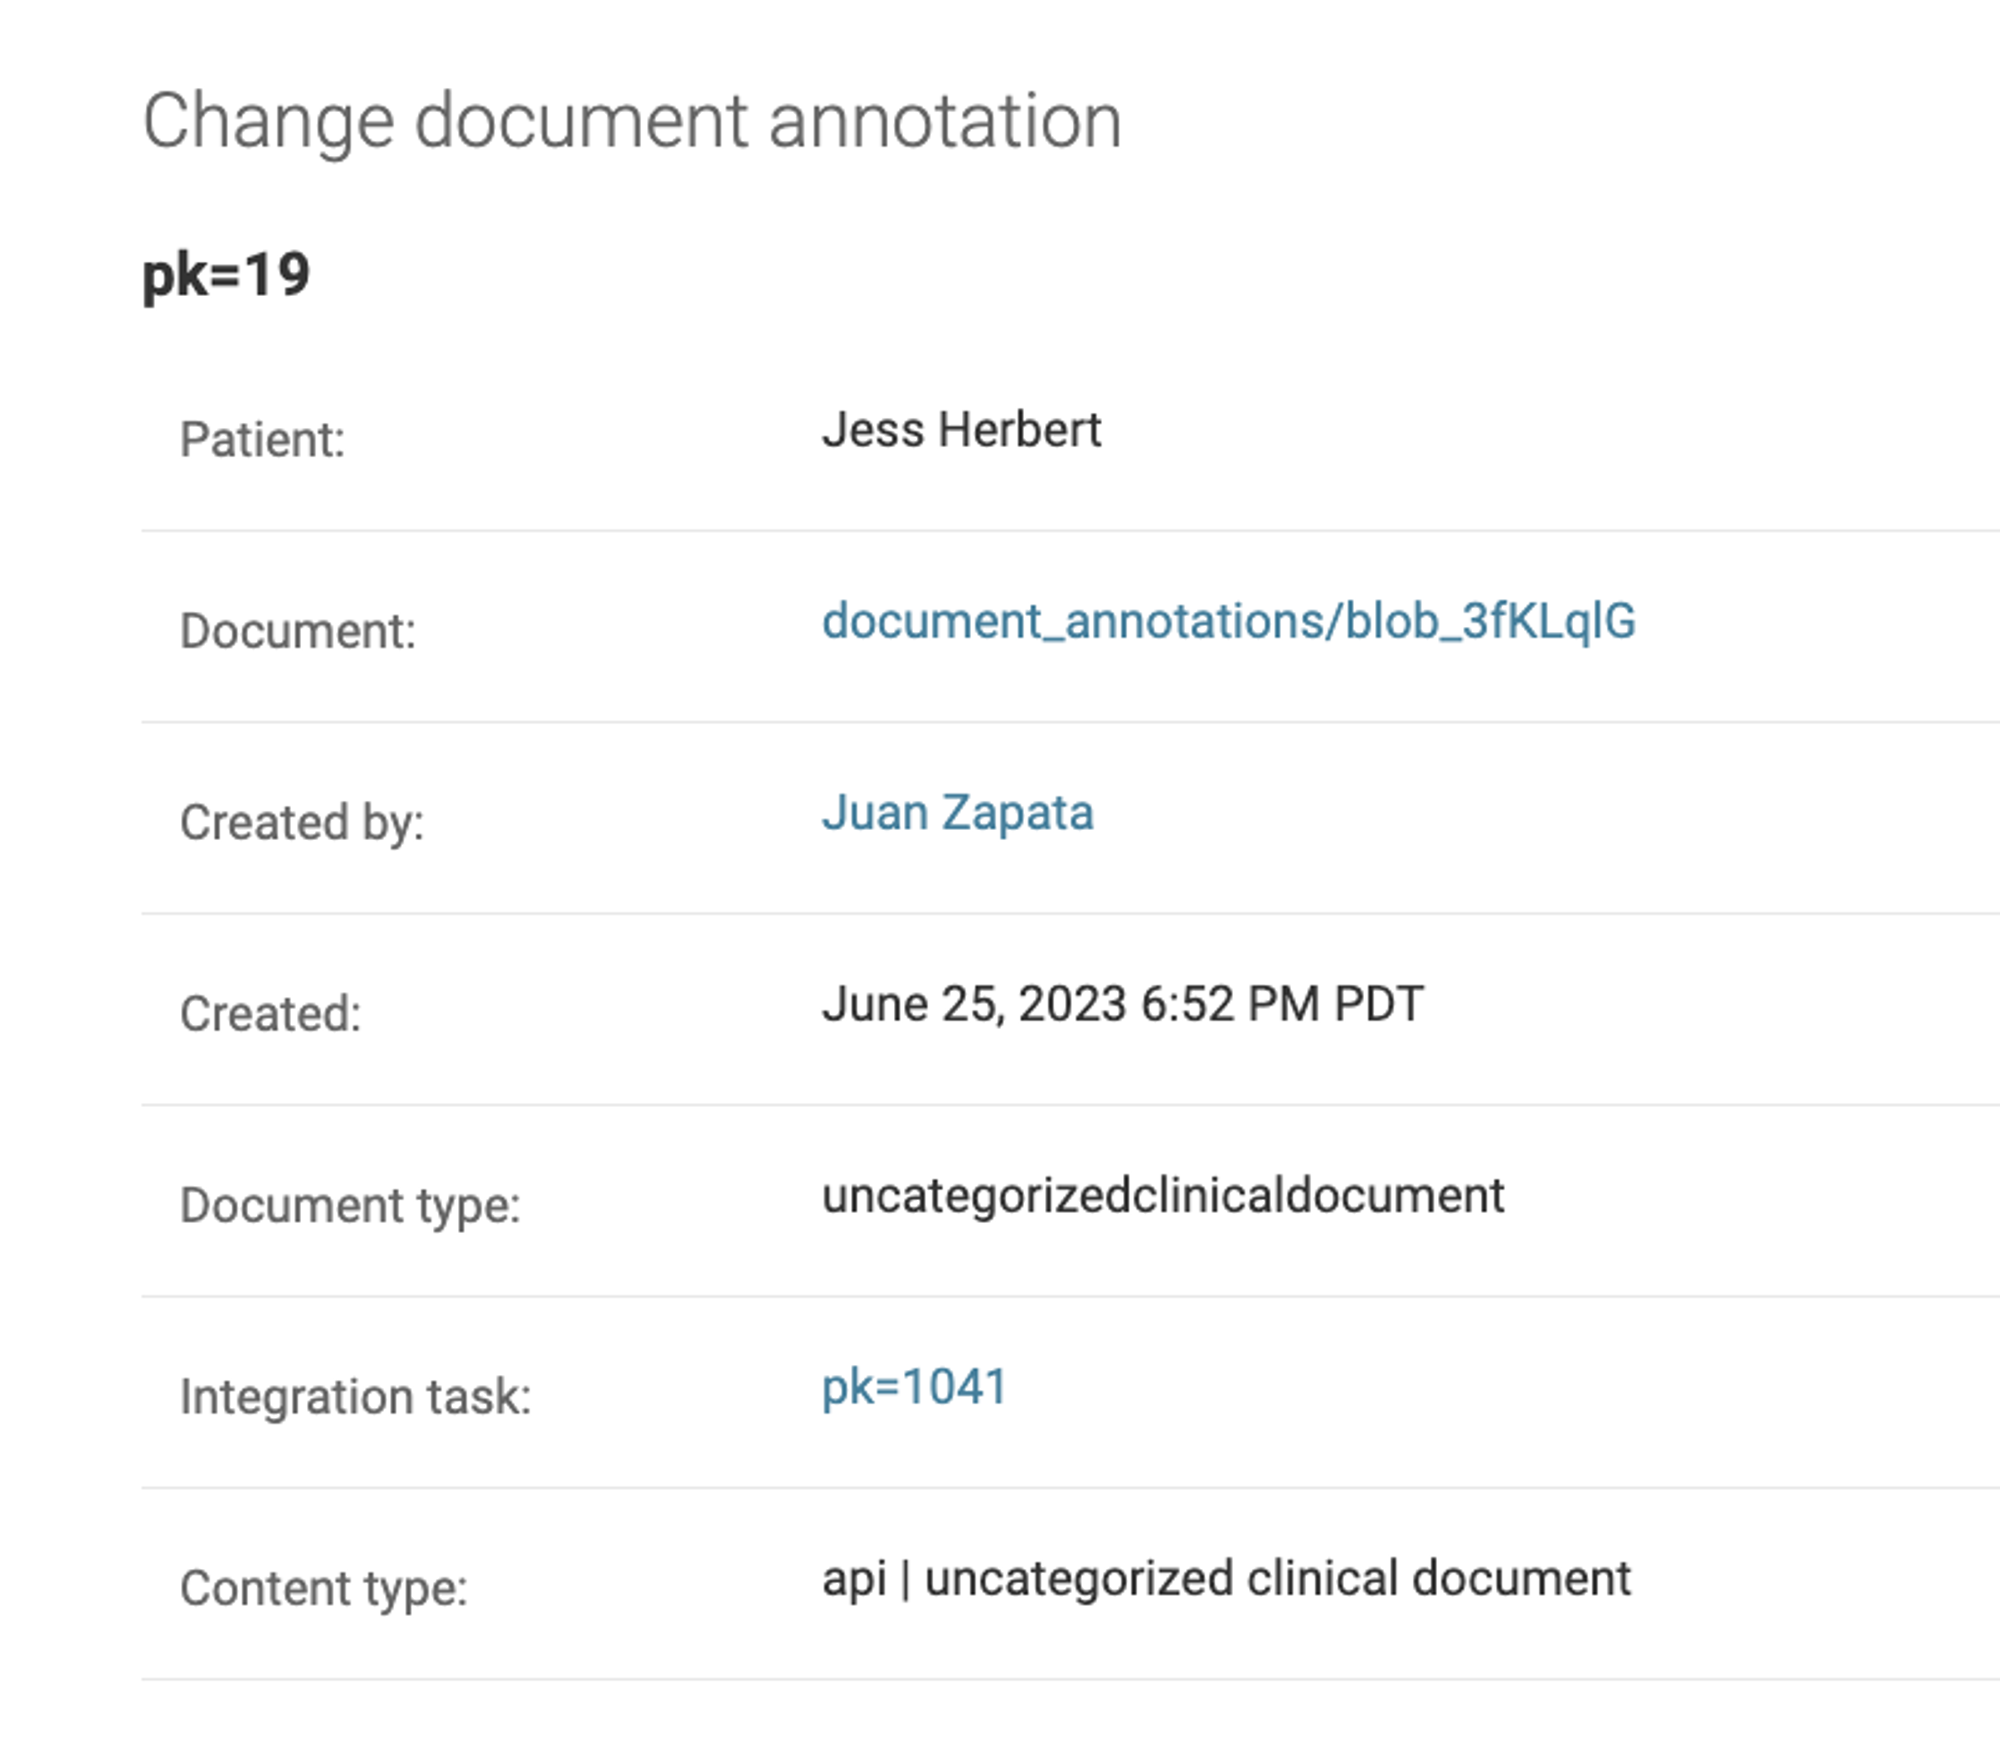Click the pk=19 record title

(x=226, y=275)
